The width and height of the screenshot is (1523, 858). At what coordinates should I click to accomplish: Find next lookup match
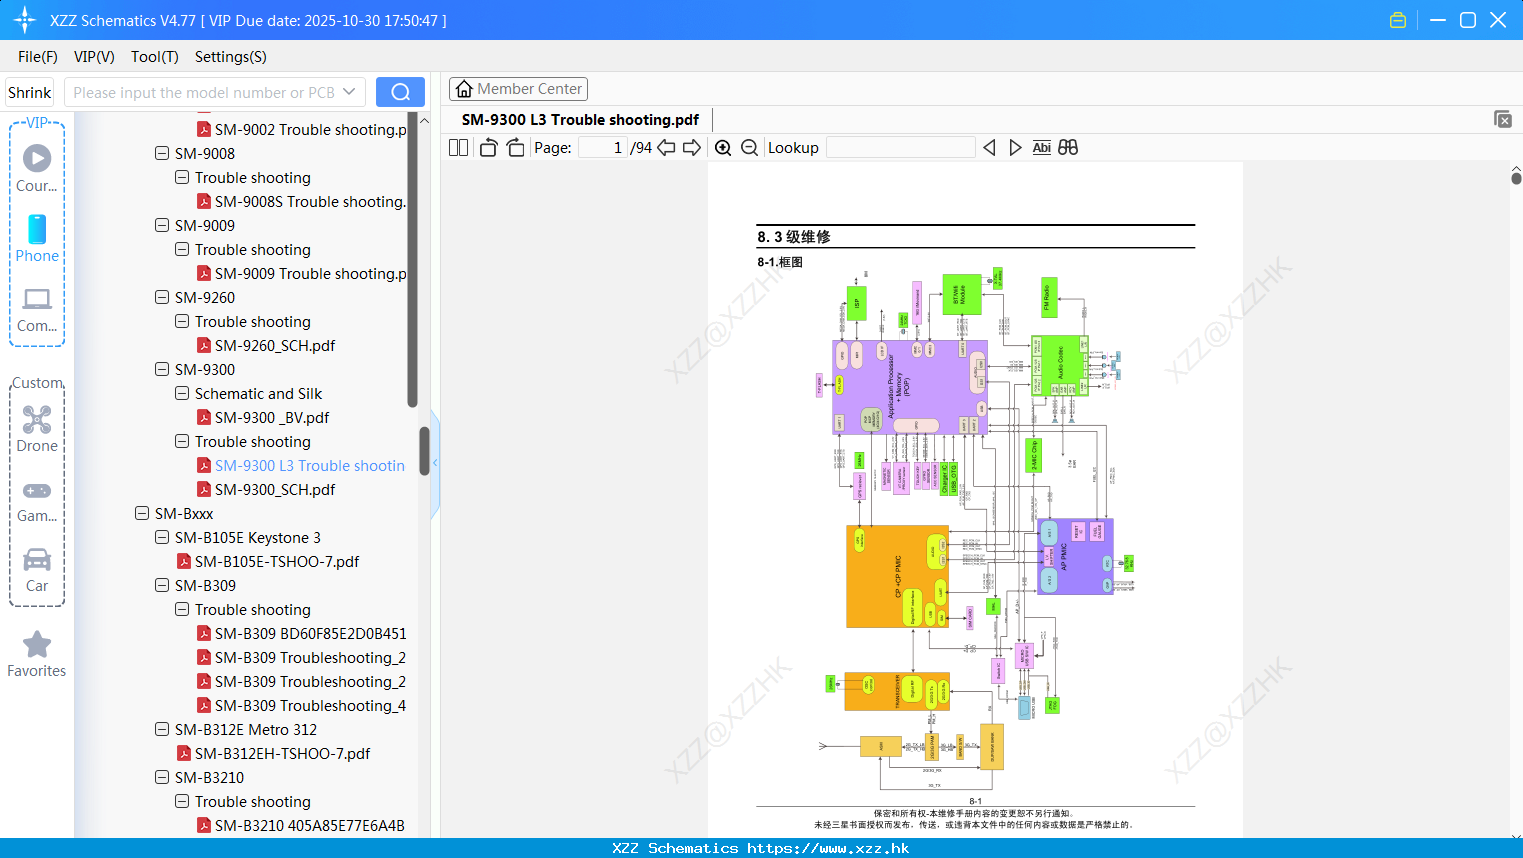(1015, 147)
